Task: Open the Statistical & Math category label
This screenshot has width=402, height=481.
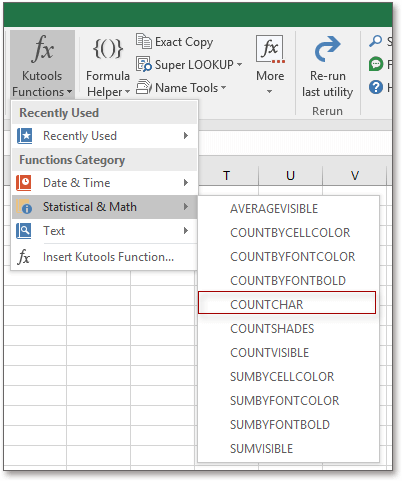Action: [90, 207]
